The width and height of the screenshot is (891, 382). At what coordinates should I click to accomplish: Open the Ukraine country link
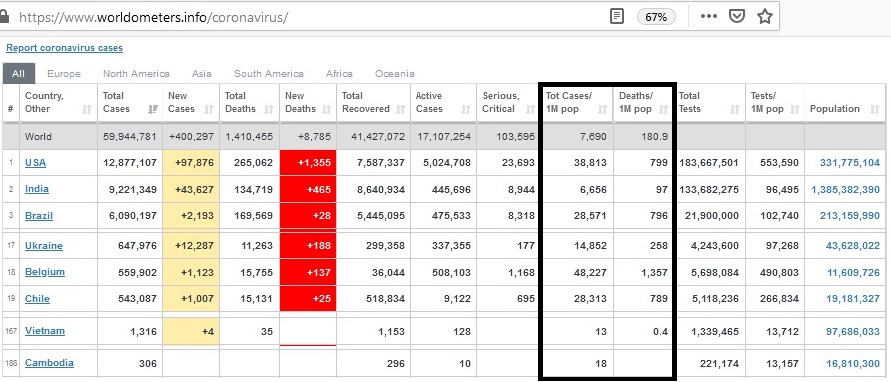[x=44, y=246]
